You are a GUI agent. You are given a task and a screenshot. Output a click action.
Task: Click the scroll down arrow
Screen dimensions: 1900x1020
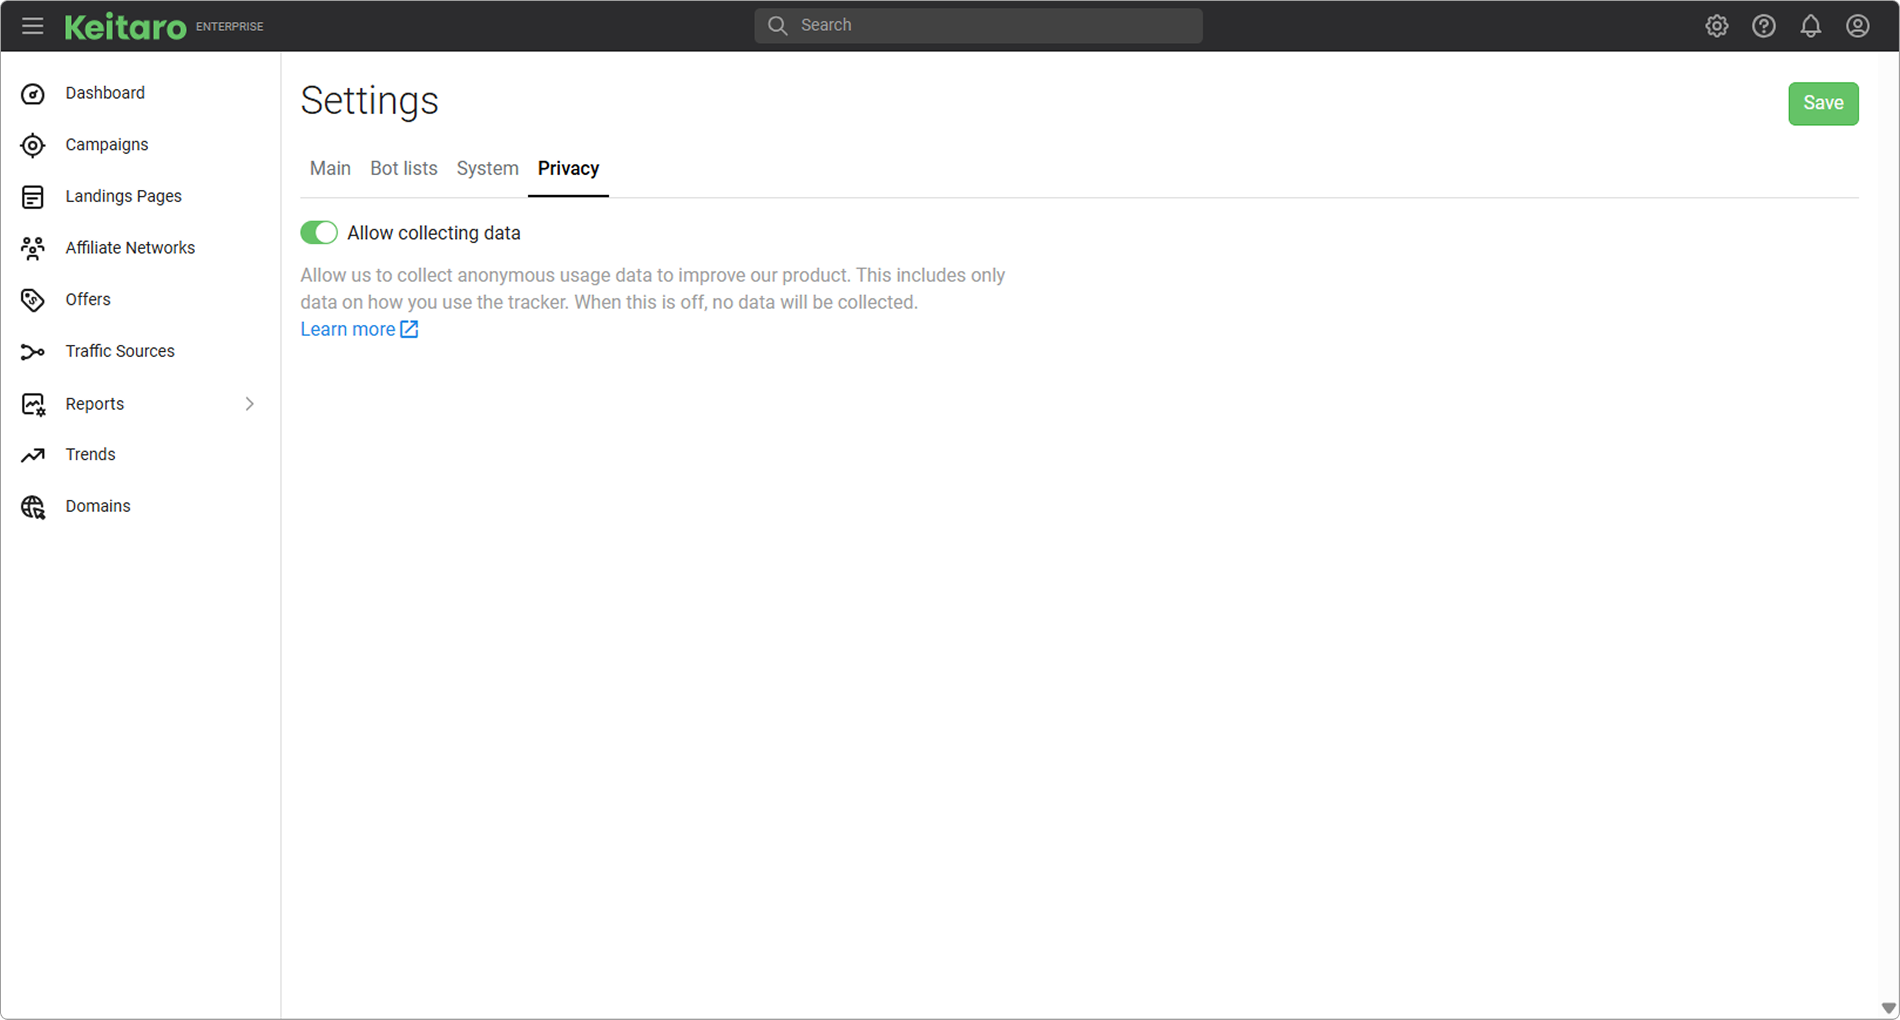1888,1008
